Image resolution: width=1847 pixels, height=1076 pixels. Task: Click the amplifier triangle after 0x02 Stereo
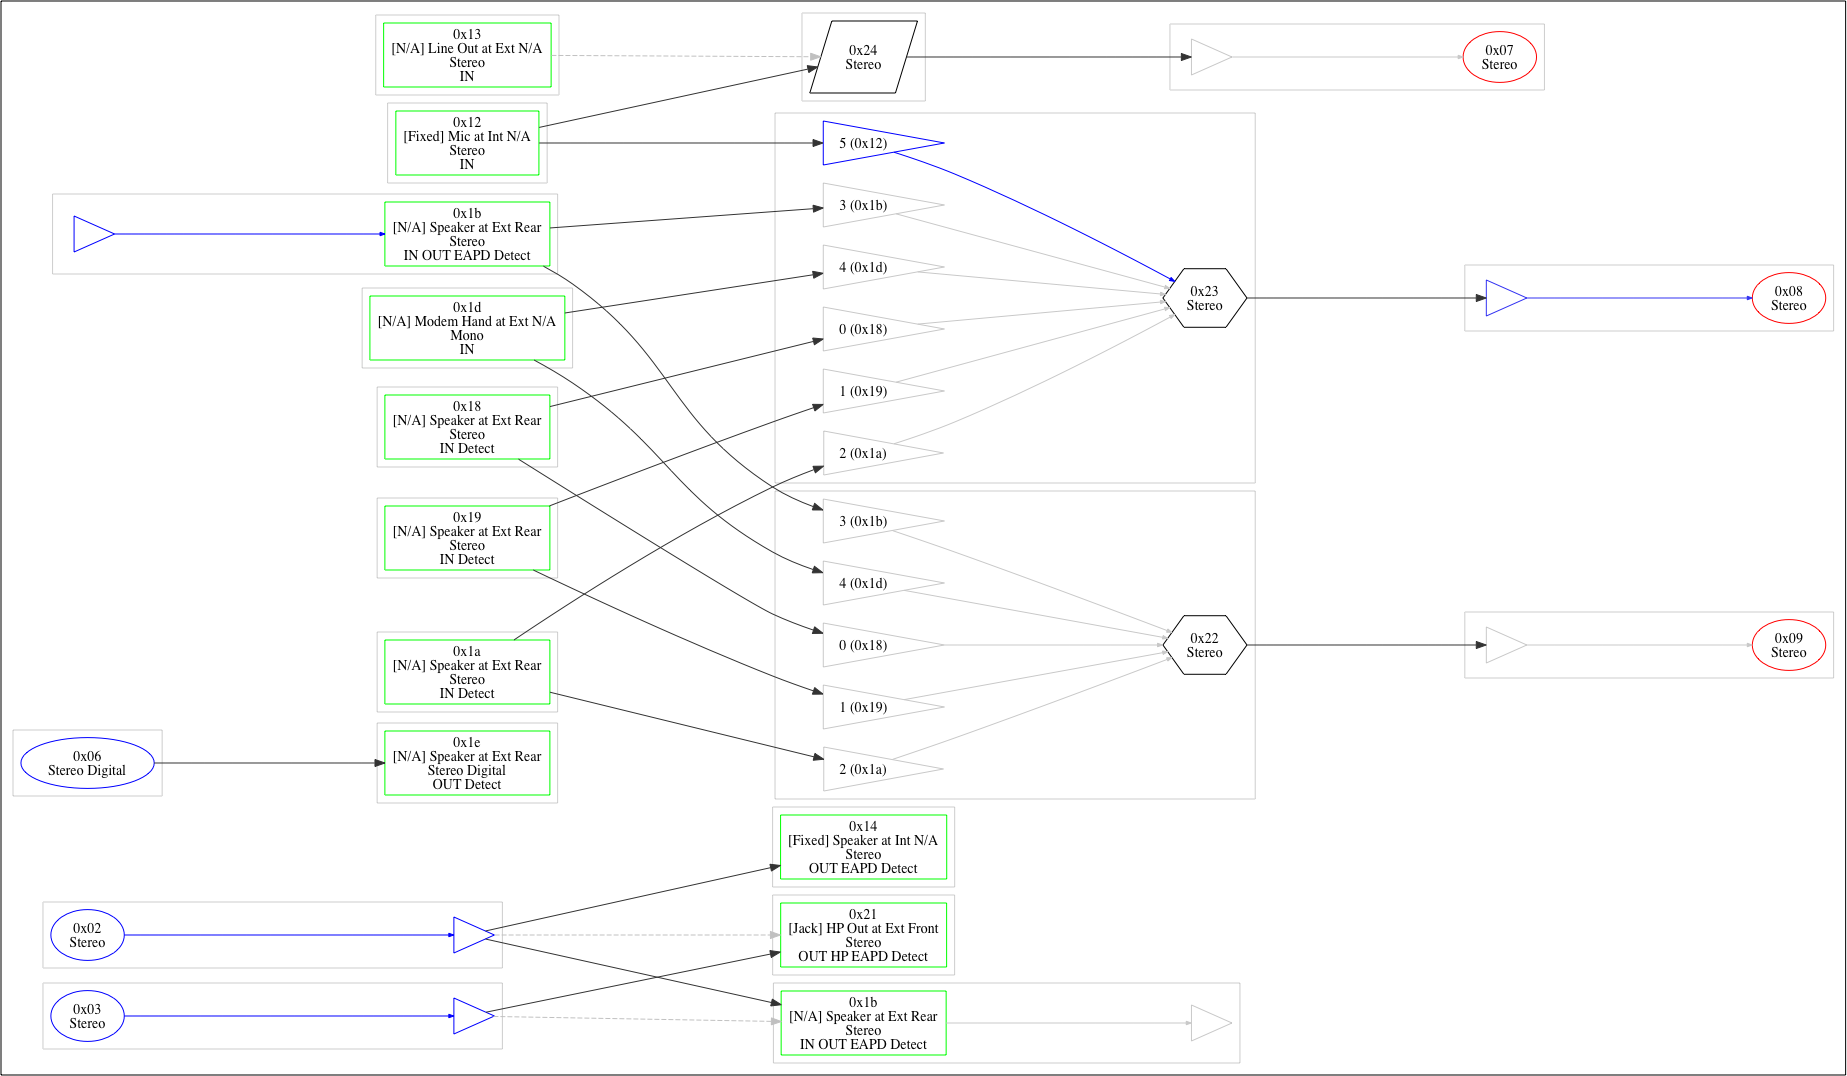click(473, 935)
